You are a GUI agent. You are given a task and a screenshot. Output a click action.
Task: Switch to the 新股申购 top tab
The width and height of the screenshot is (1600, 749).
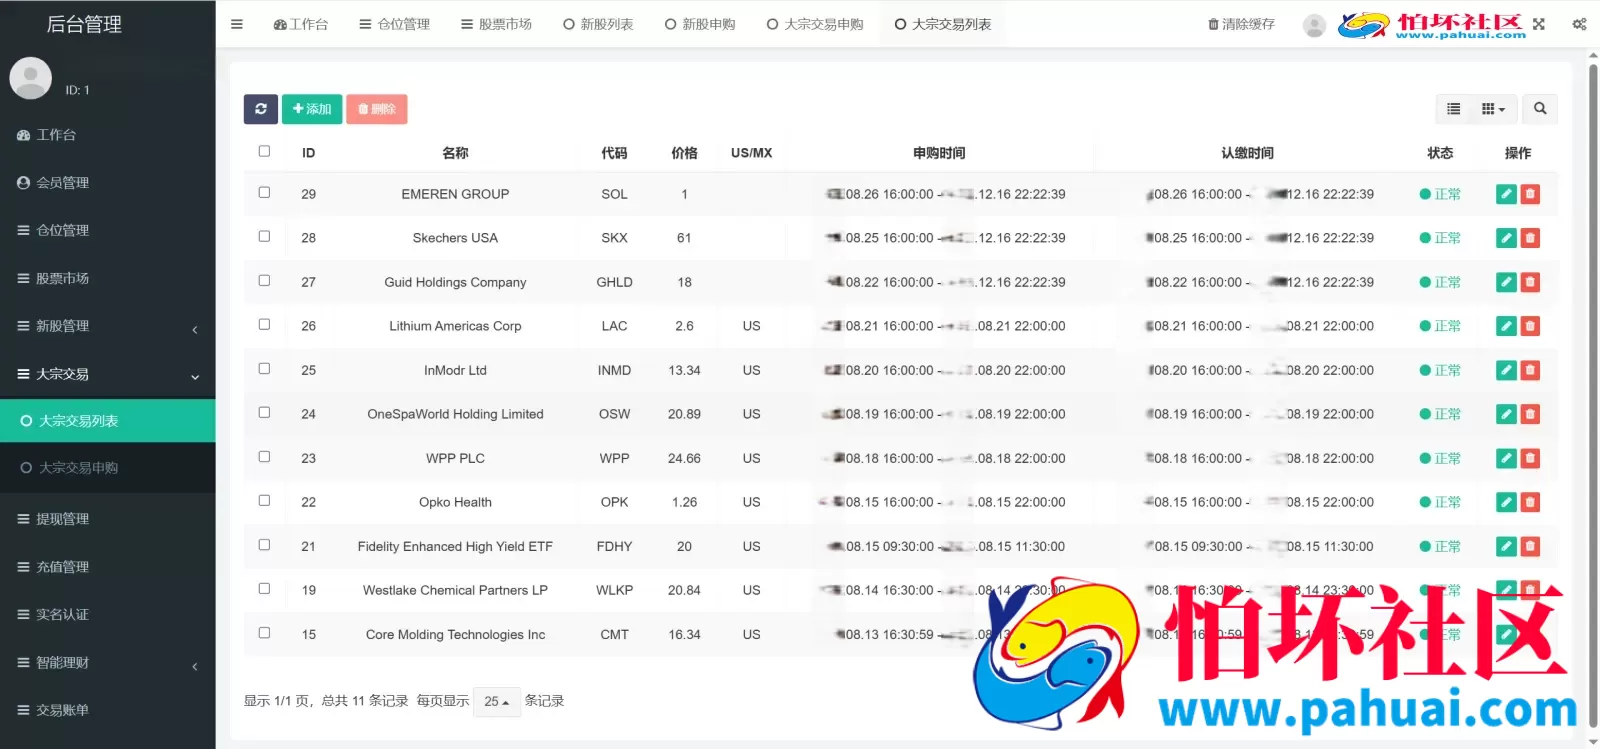(x=700, y=24)
